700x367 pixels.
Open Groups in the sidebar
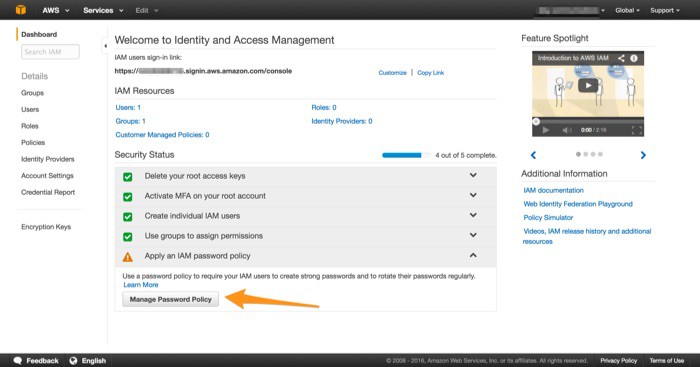[x=33, y=93]
